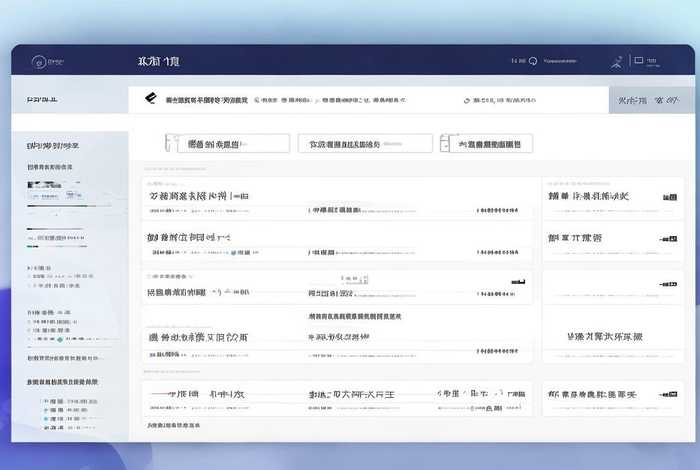
Task: Click the middle outlined button without an icon
Action: click(365, 144)
